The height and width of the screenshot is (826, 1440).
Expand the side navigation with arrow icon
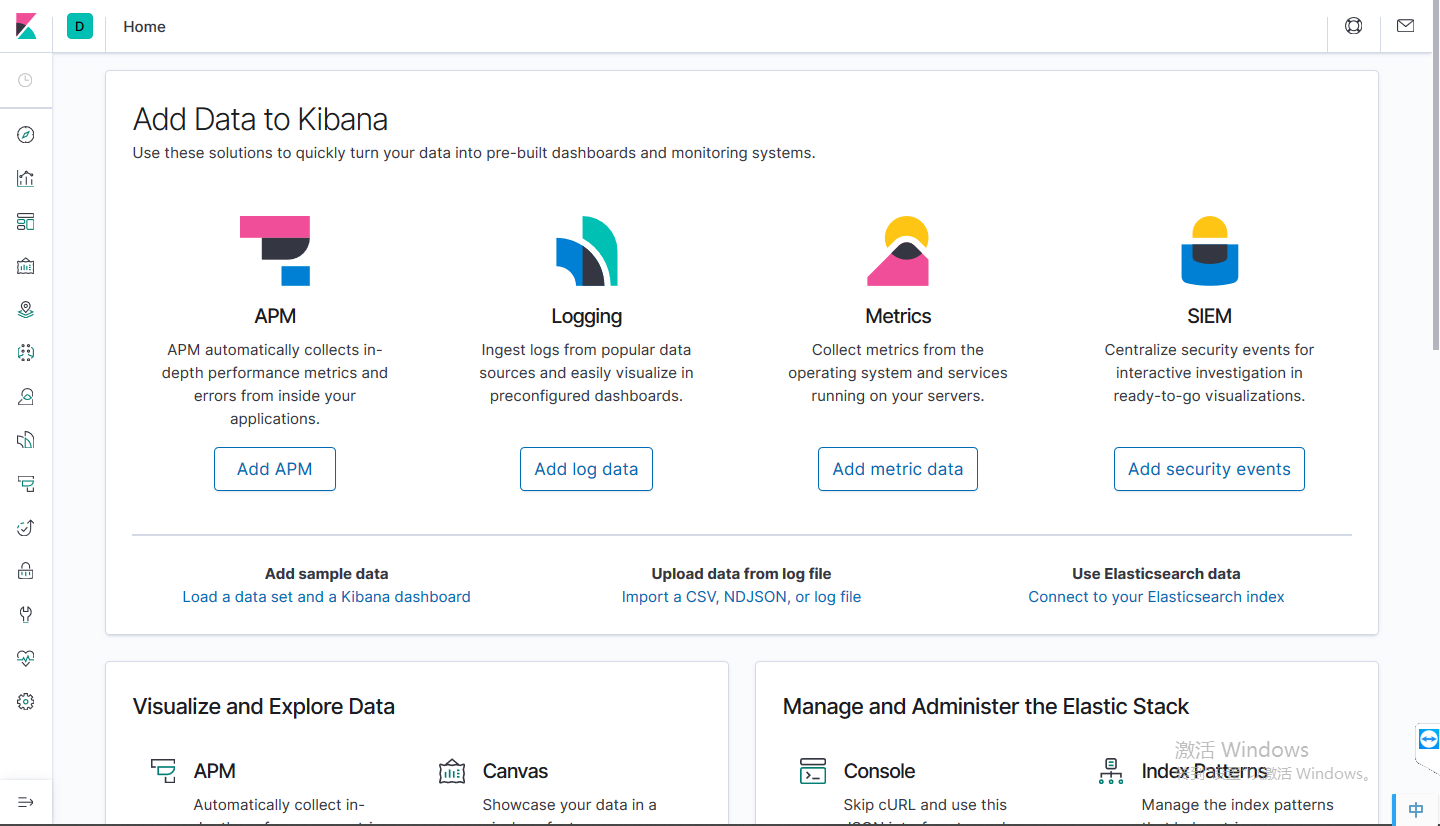pos(26,802)
